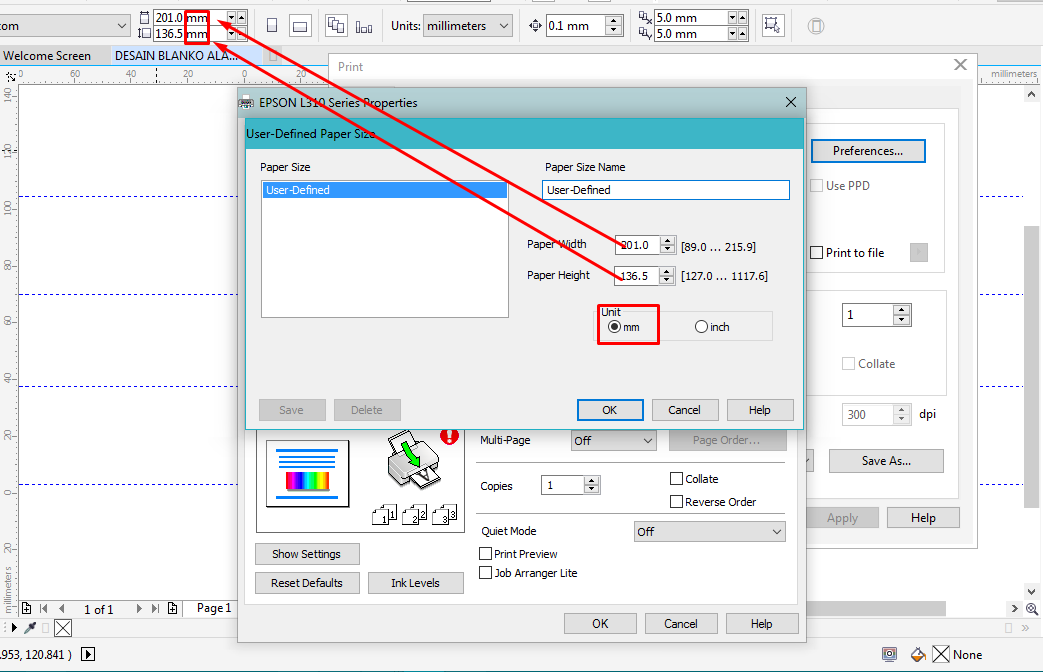Open the page width dropdown arrow in property bar

(x=231, y=17)
